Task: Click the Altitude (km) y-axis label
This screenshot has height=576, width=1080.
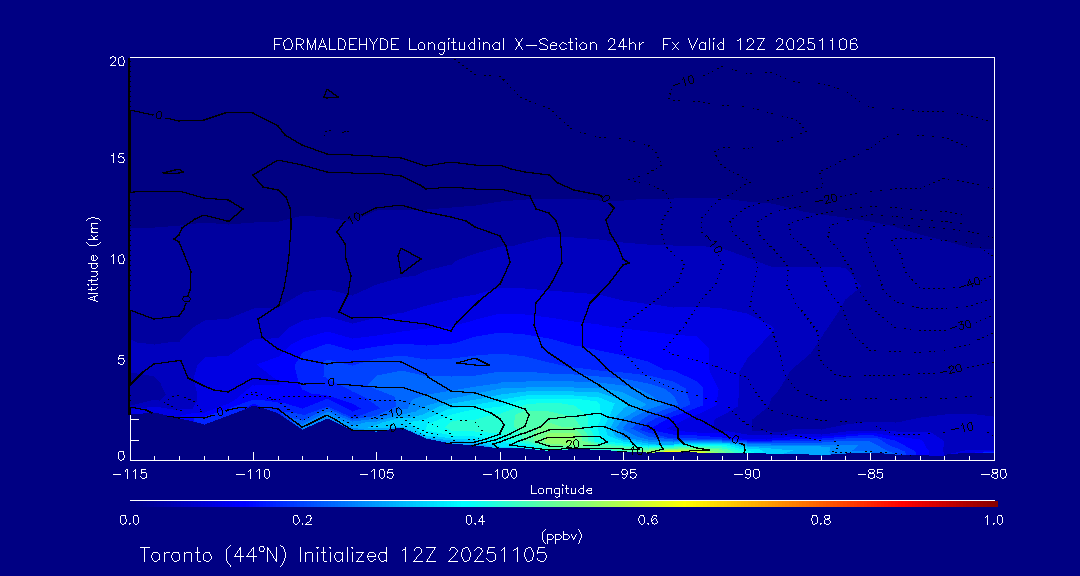Action: 93,259
